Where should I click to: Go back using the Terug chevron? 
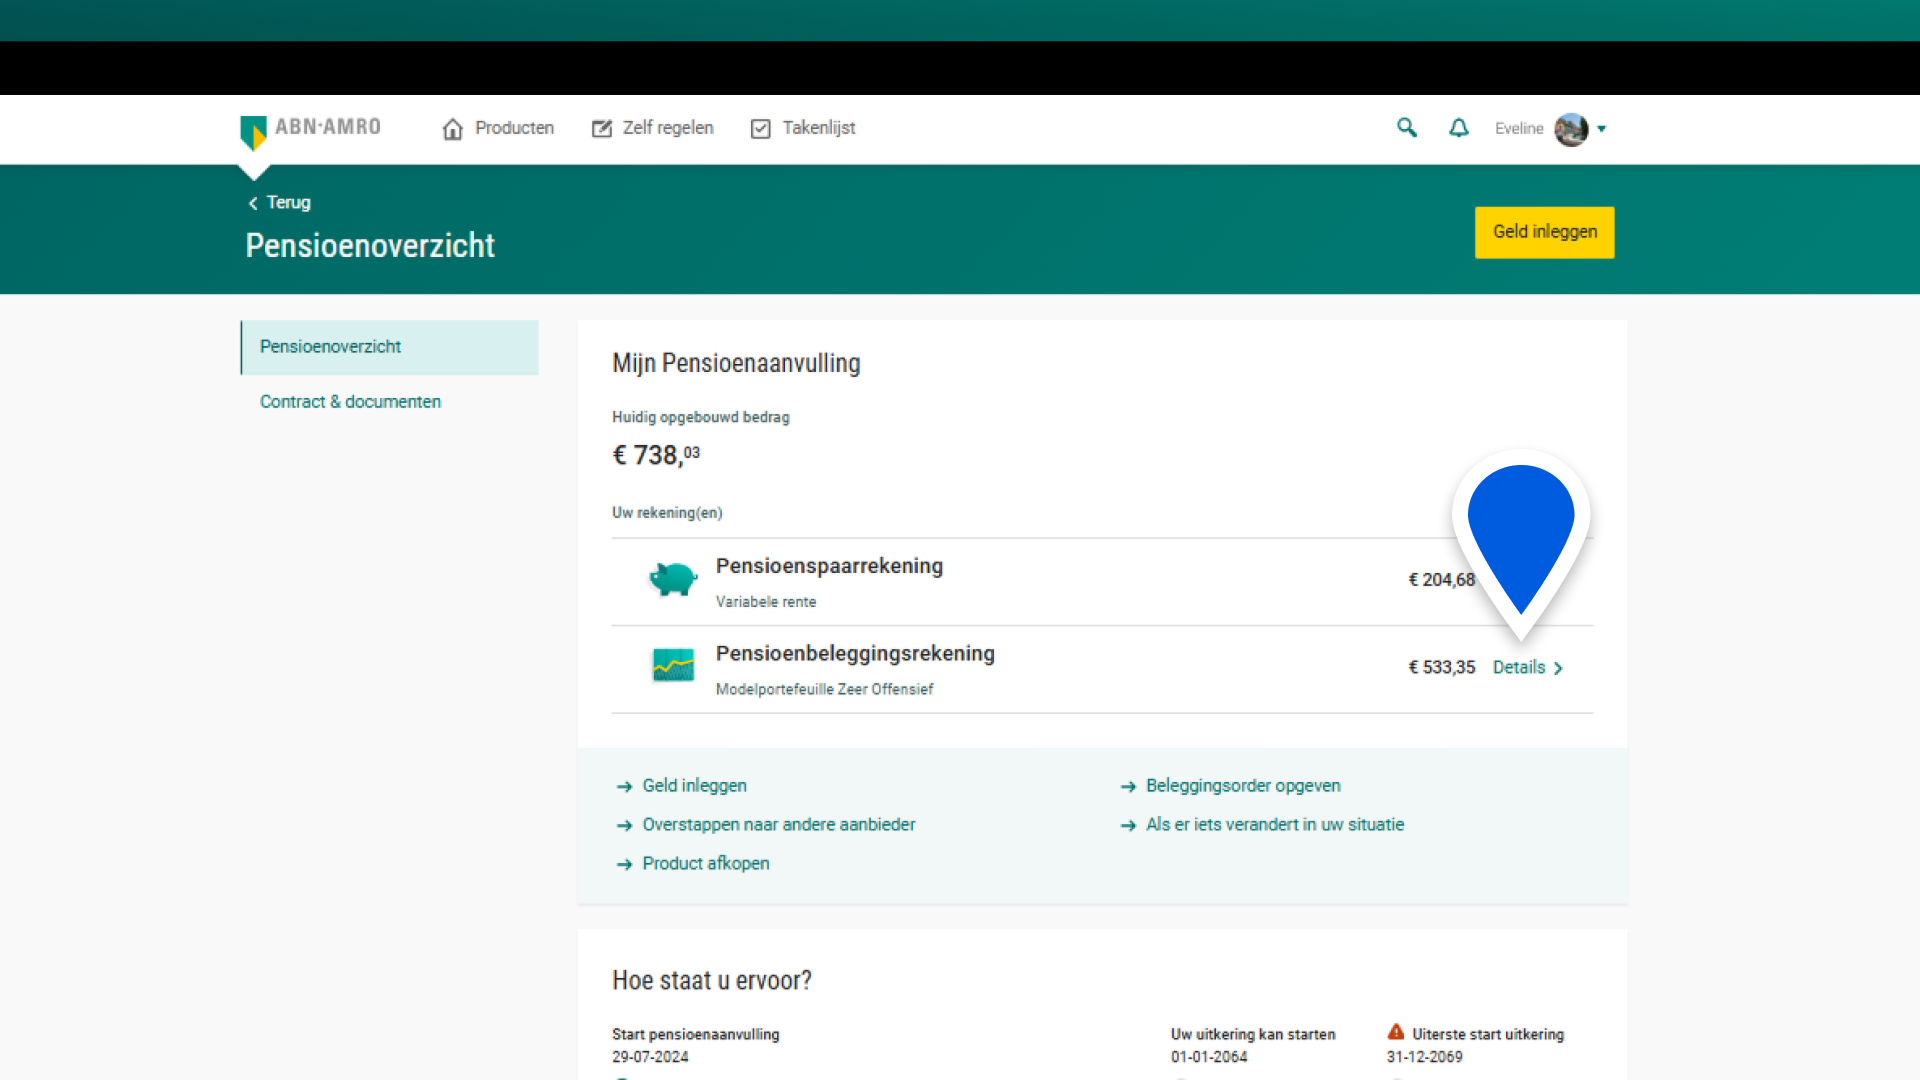(x=253, y=203)
